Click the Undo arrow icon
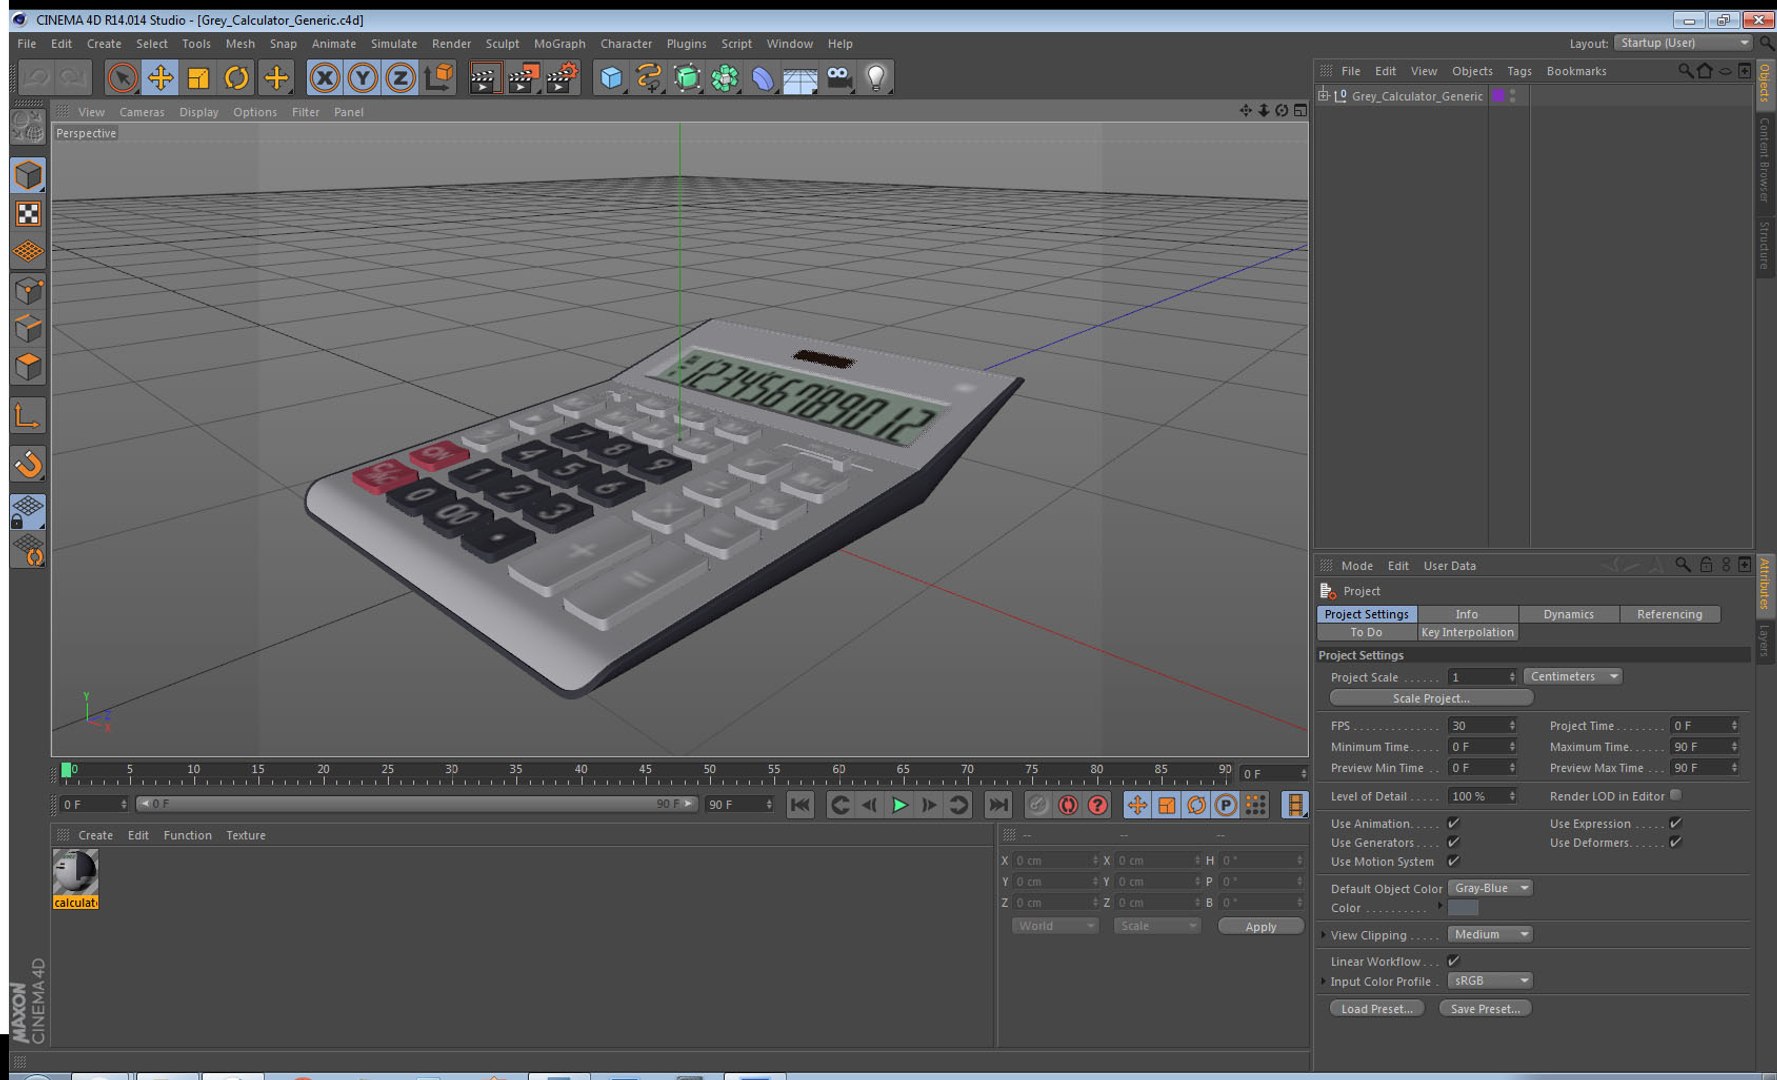The image size is (1777, 1080). [x=36, y=78]
